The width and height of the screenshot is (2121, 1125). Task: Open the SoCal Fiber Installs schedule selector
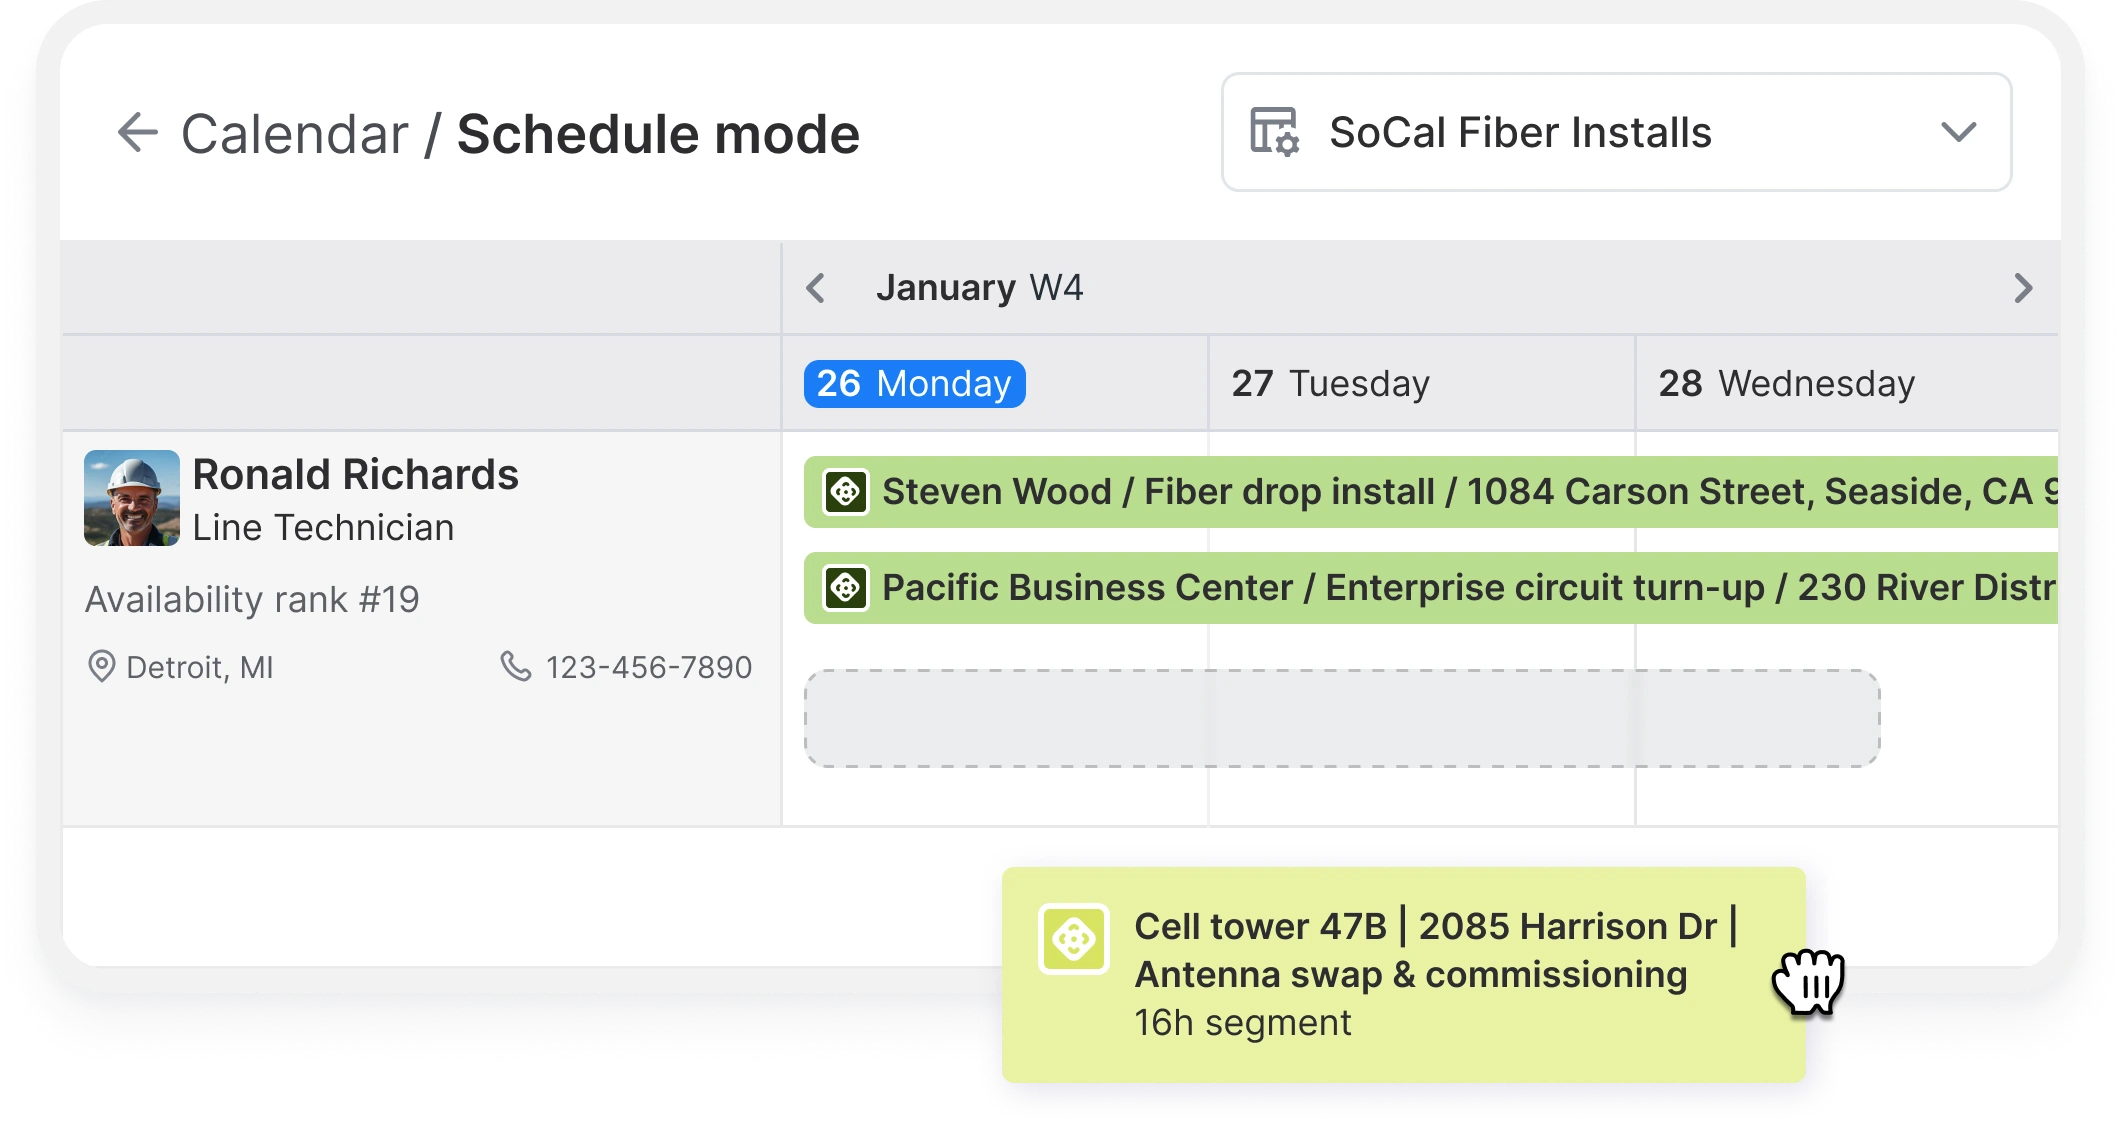[1616, 132]
